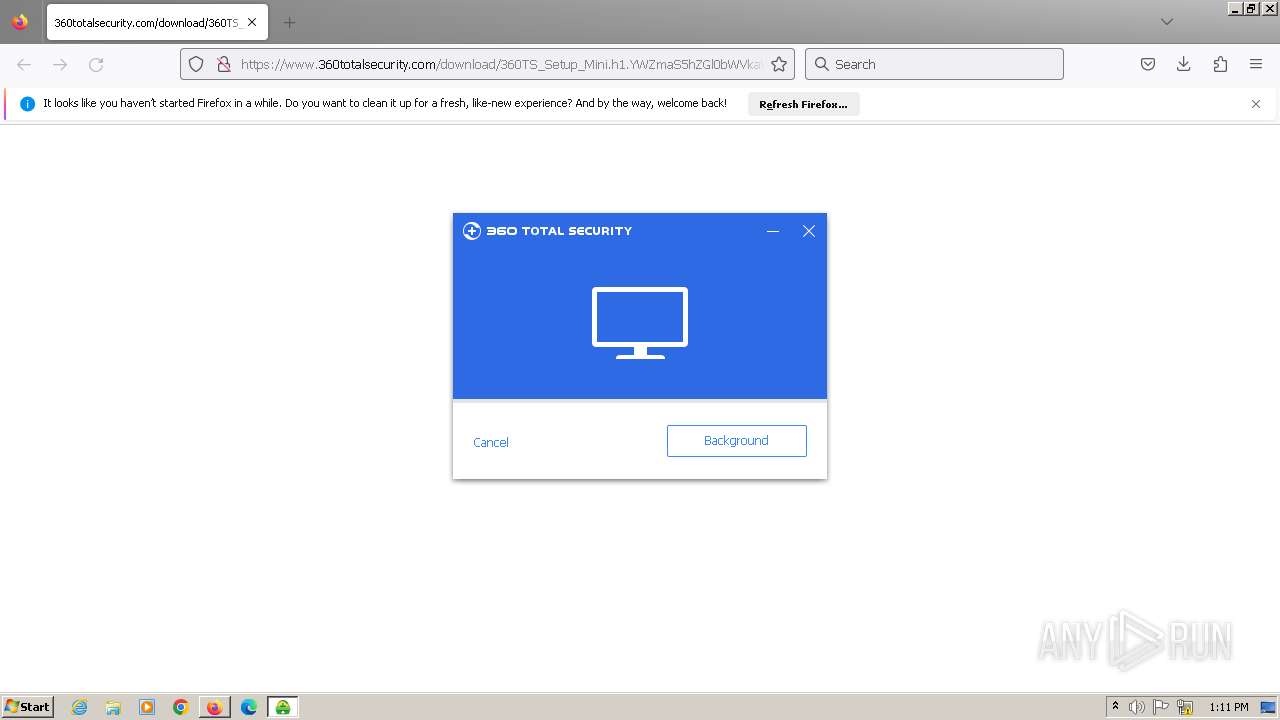Click the Show desktop tray button
Image resolution: width=1280 pixels, height=720 pixels.
tap(1268, 707)
